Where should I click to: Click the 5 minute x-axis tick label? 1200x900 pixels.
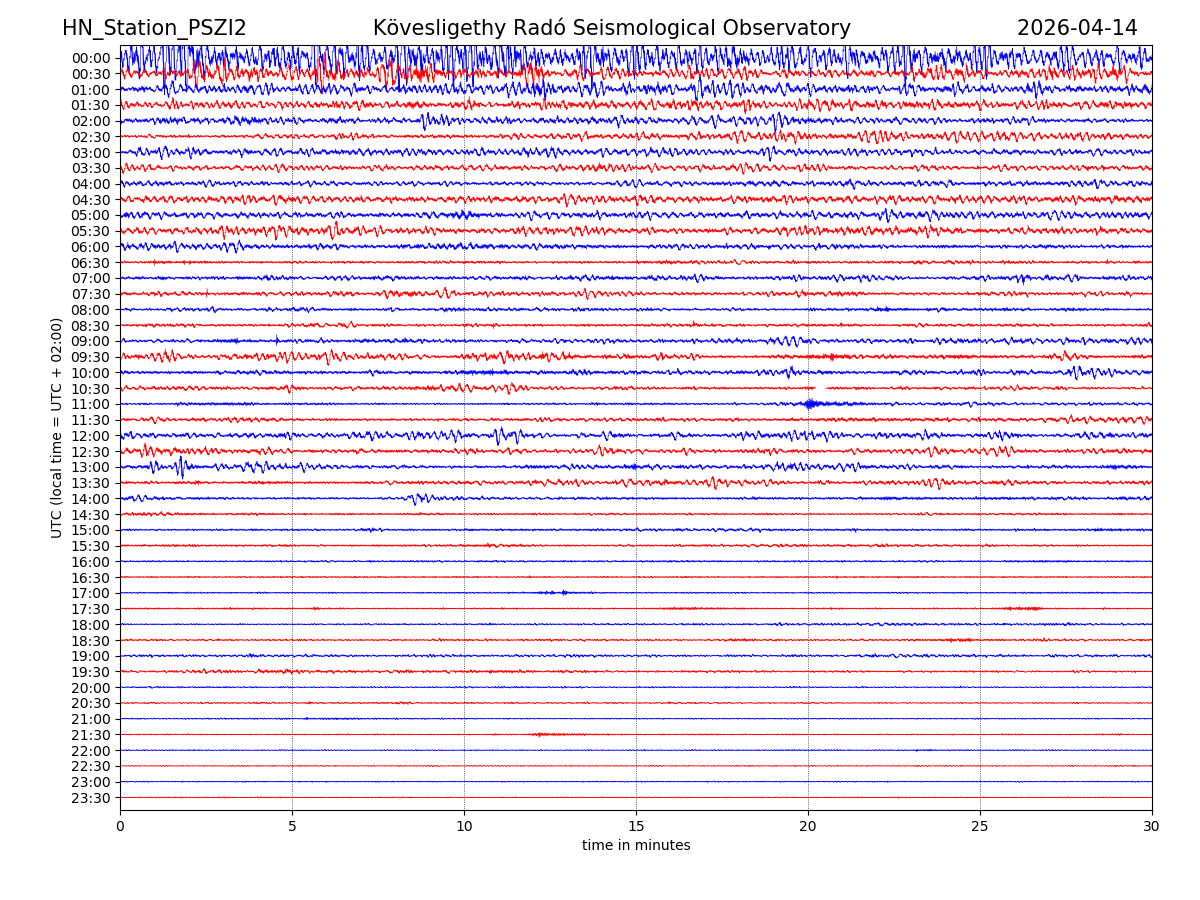292,827
